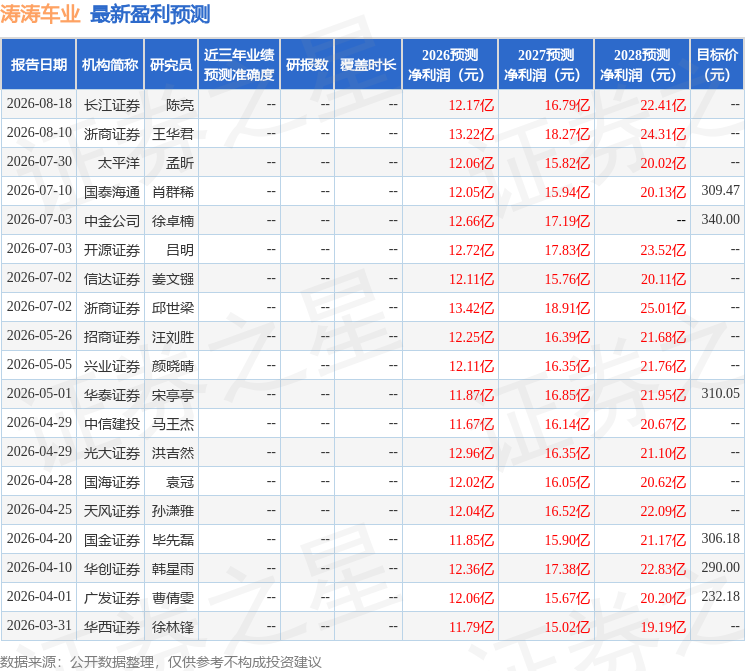
Task: Select the 天风证券 institution cell
Action: (x=112, y=511)
